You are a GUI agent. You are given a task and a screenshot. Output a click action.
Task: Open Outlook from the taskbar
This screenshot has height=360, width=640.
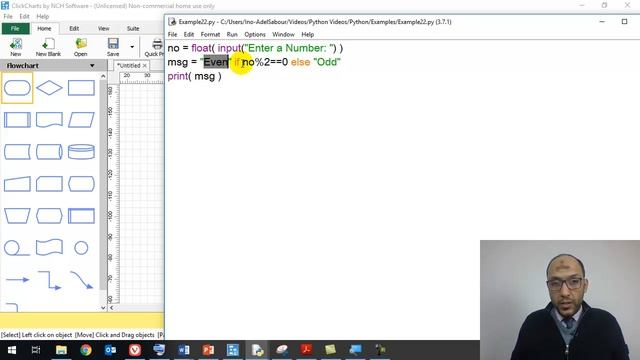(110, 350)
